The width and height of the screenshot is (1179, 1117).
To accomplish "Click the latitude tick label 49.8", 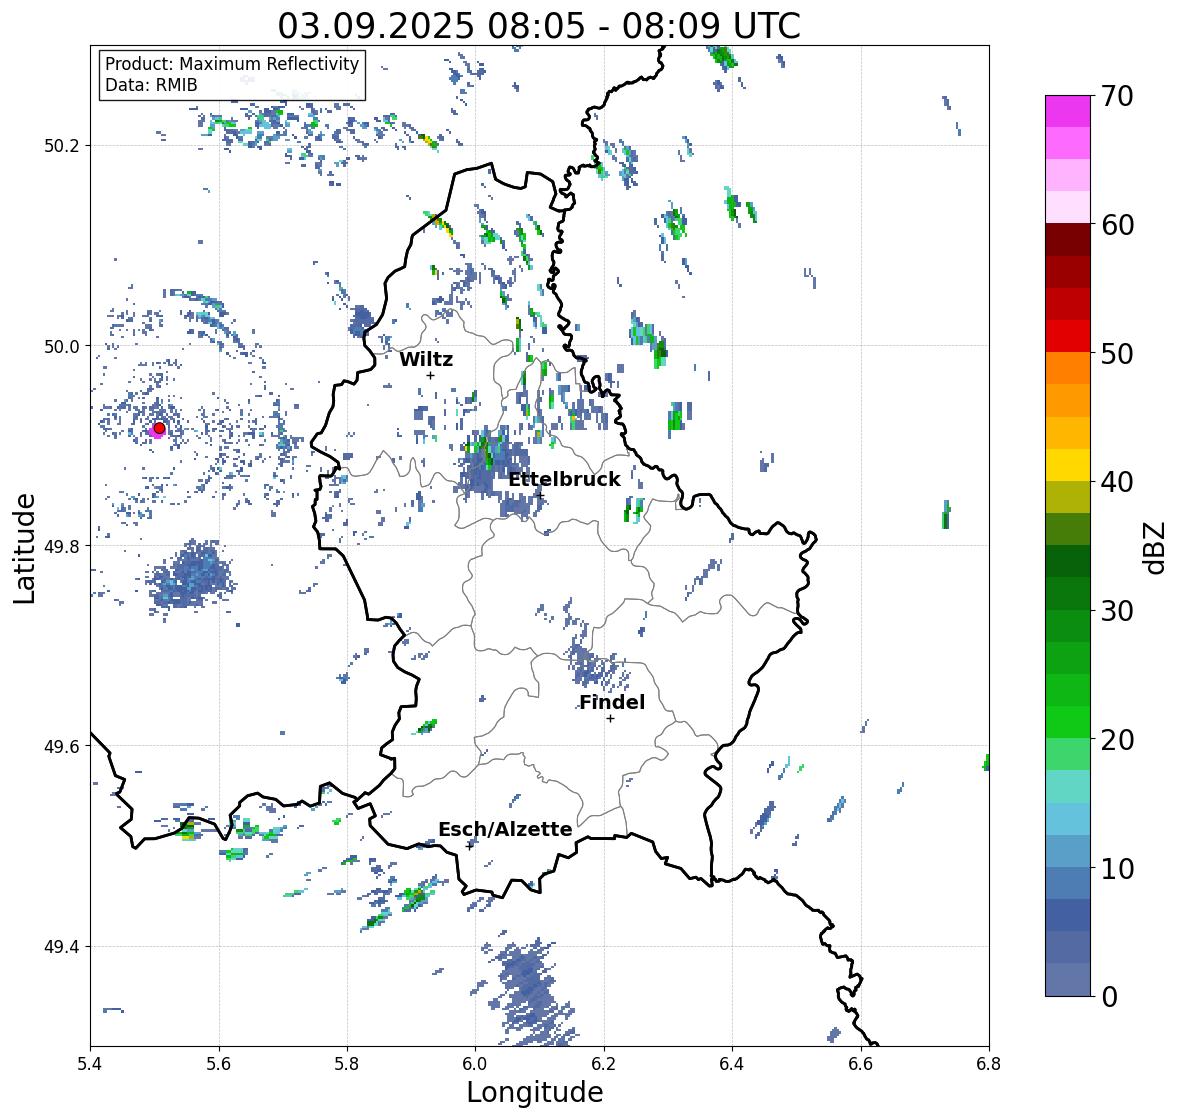I will tap(61, 546).
